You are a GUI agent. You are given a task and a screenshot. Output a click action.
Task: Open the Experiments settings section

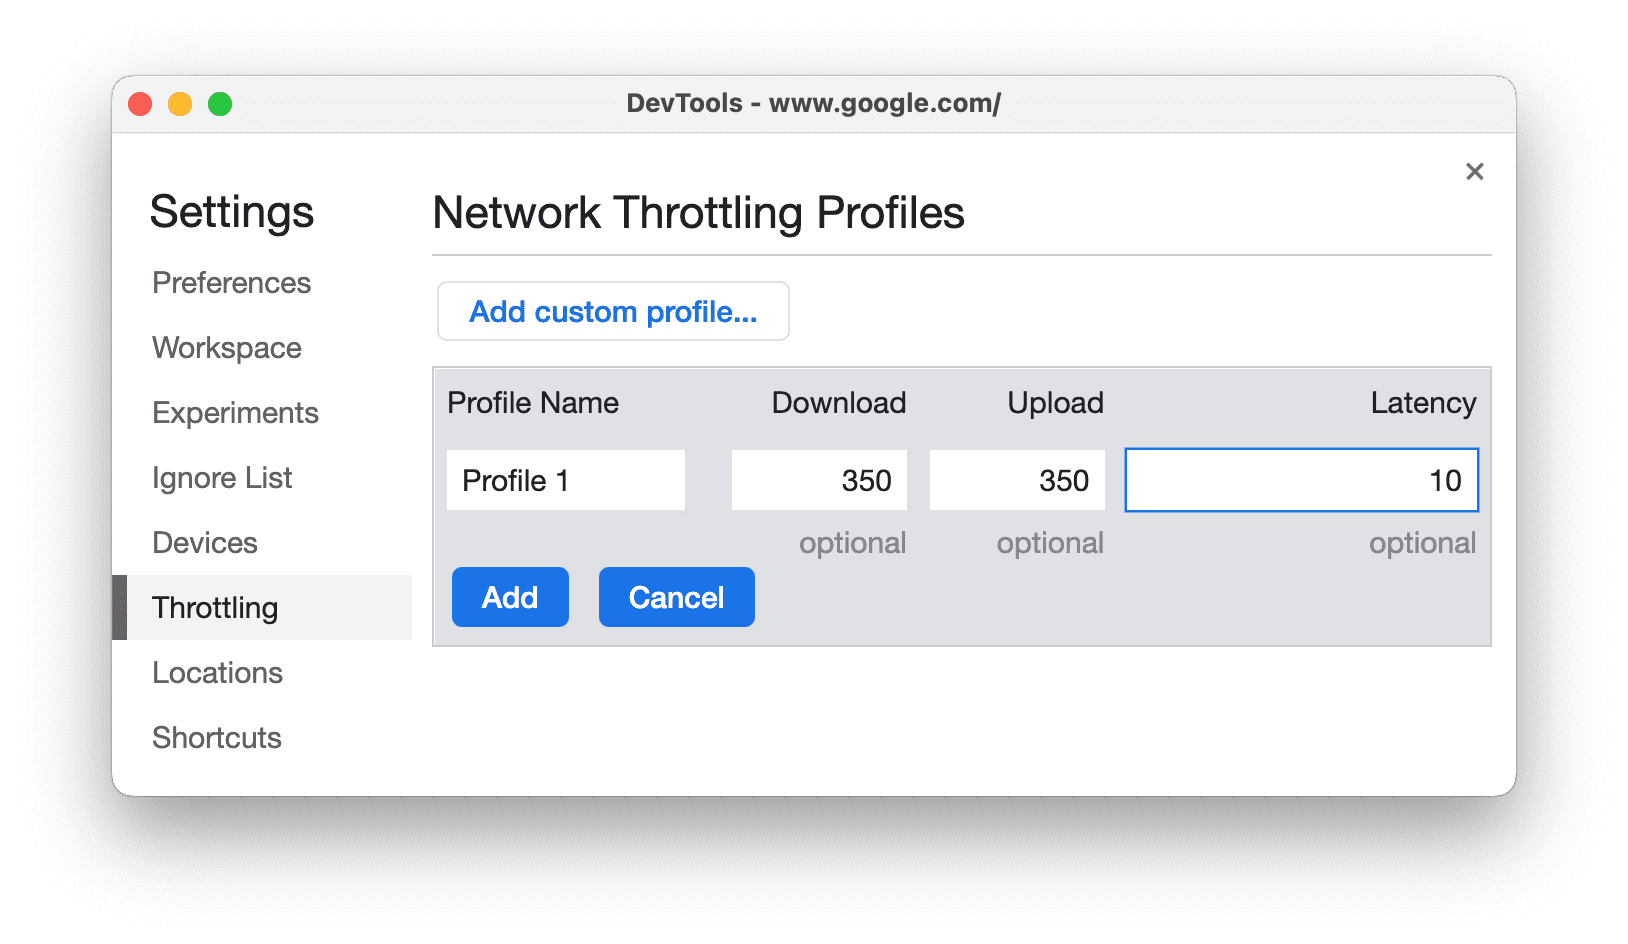(235, 412)
